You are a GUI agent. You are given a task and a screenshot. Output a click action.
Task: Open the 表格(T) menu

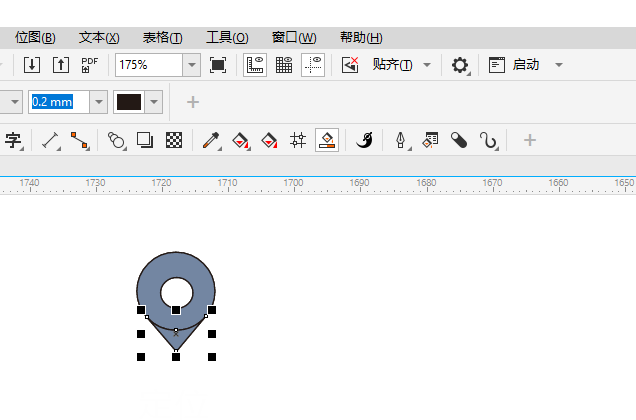tap(163, 38)
